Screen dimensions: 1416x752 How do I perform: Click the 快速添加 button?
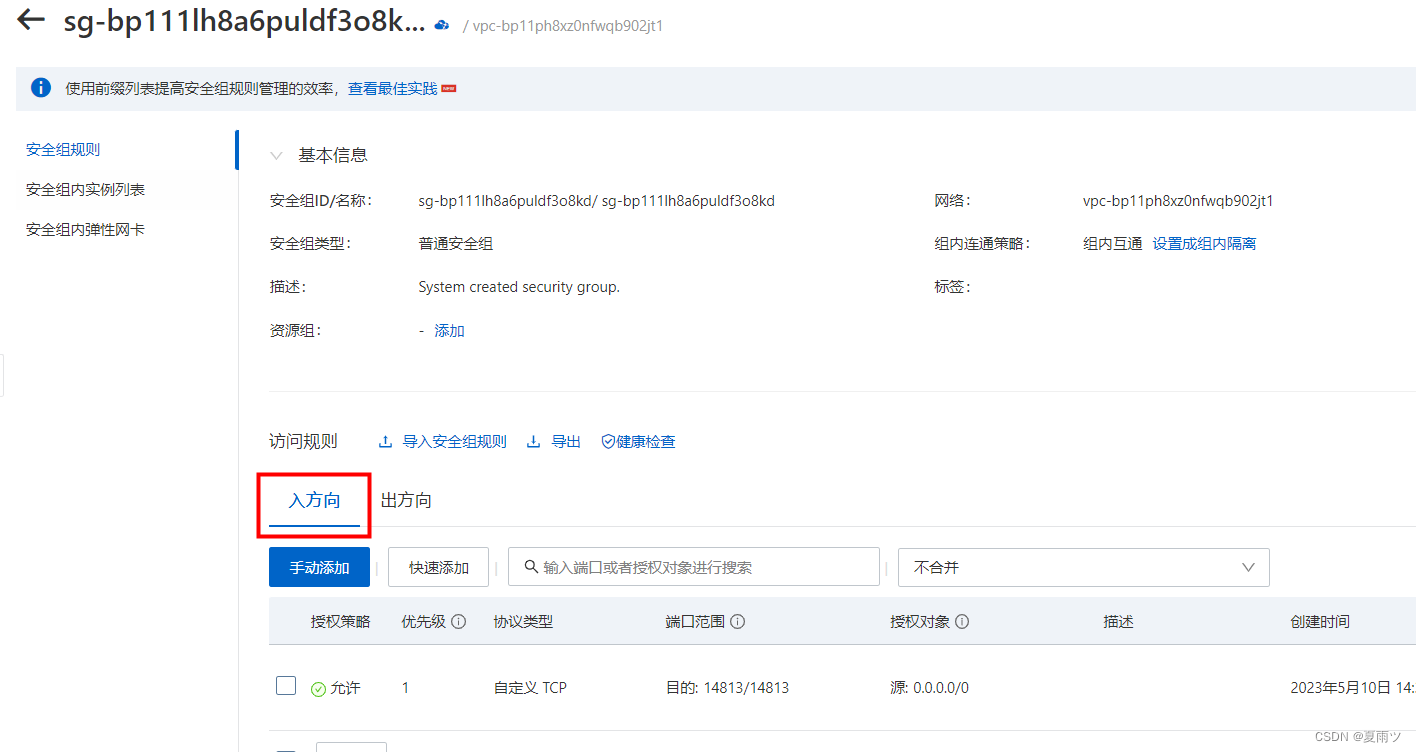439,567
